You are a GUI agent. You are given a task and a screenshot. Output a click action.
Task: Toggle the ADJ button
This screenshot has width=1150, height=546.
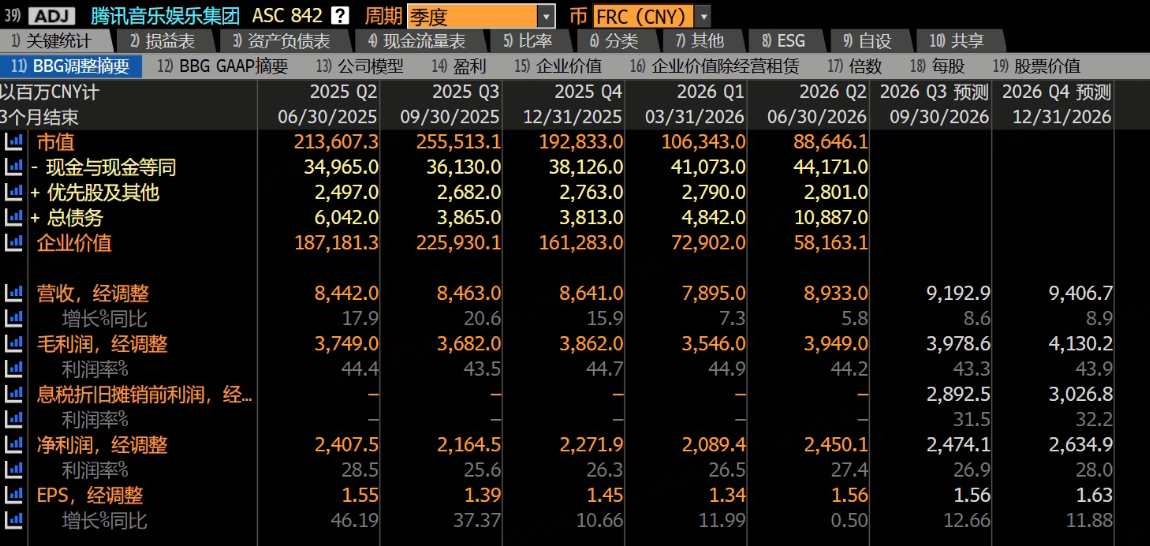(49, 15)
